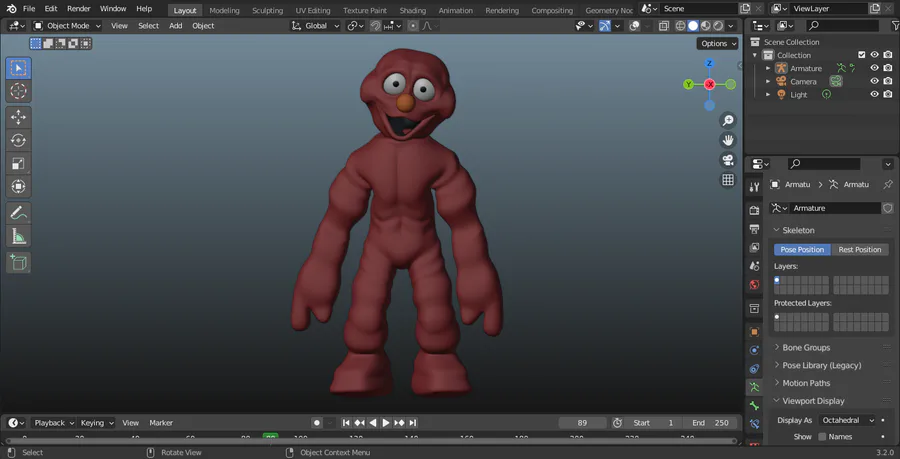This screenshot has height=459, width=900.
Task: Expand the Bone Groups panel
Action: [806, 348]
